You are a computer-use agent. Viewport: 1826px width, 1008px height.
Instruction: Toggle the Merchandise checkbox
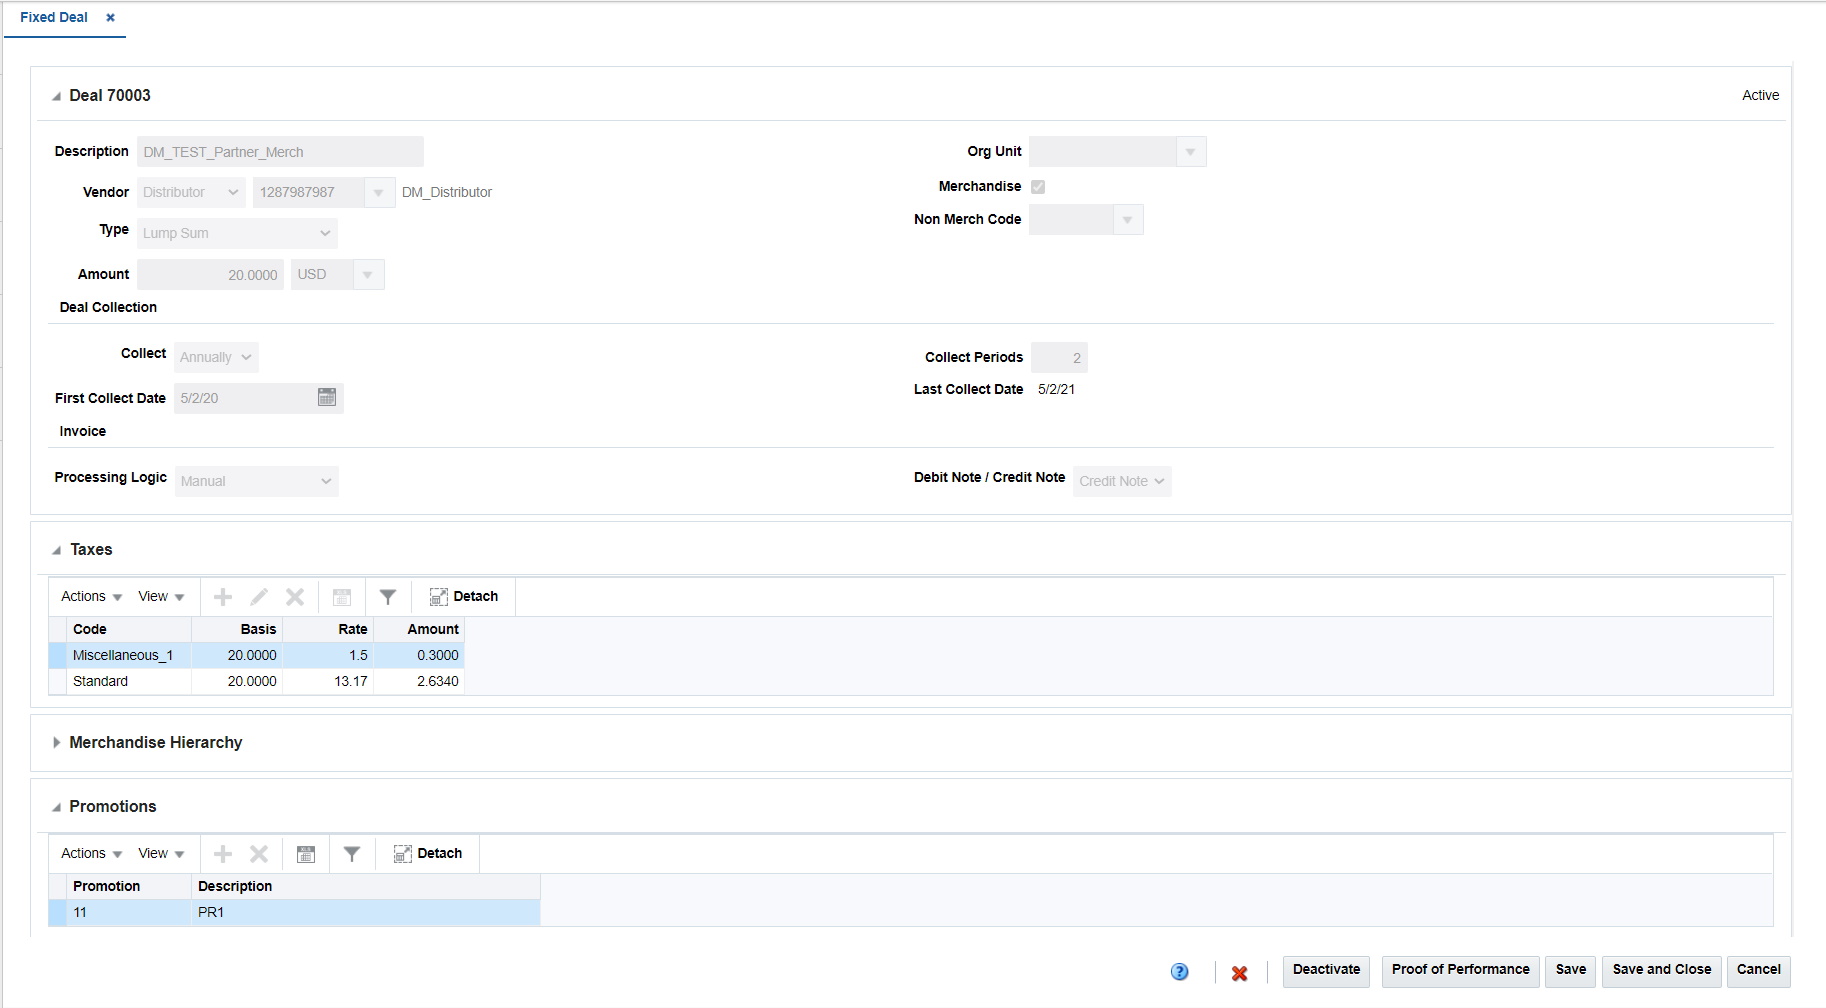(1038, 186)
